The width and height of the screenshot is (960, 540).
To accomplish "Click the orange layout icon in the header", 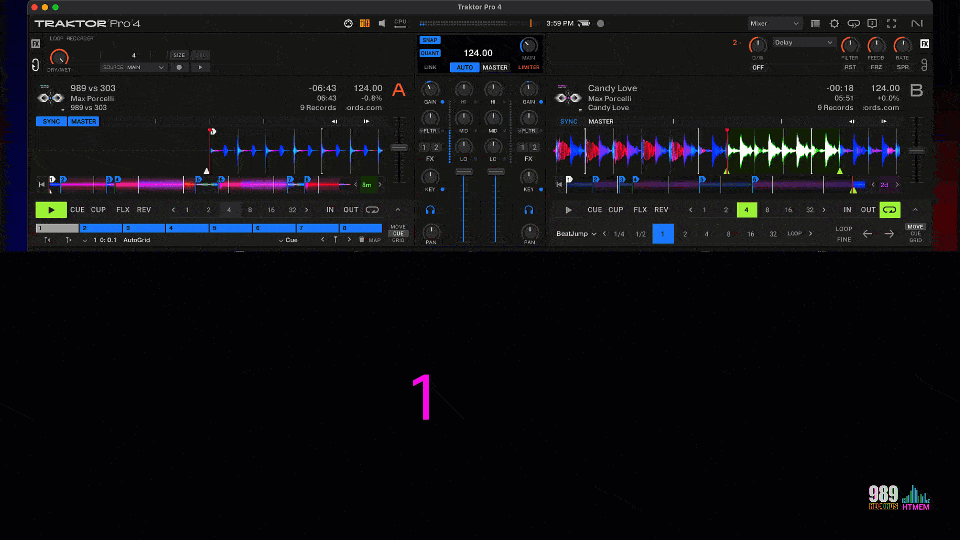I will (x=365, y=23).
